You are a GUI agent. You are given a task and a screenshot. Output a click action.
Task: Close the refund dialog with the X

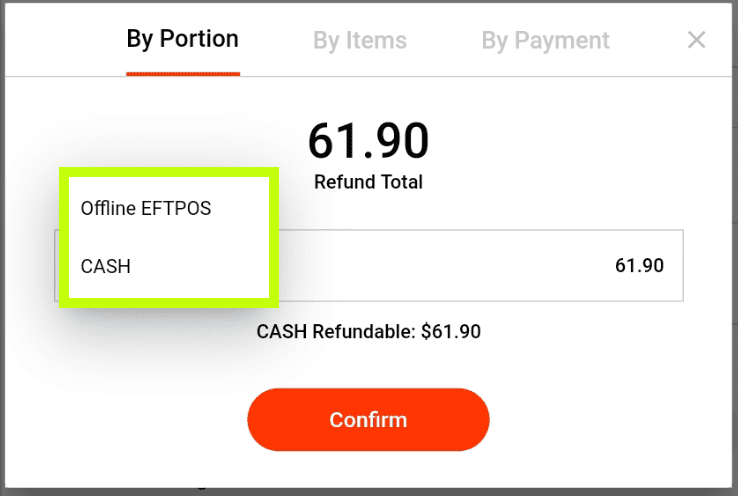(x=697, y=40)
